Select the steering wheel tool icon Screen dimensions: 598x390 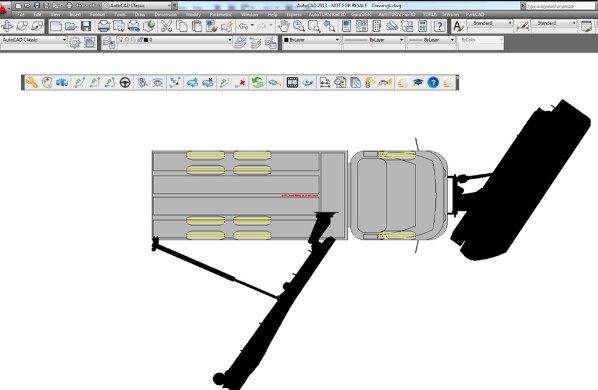pyautogui.click(x=125, y=82)
